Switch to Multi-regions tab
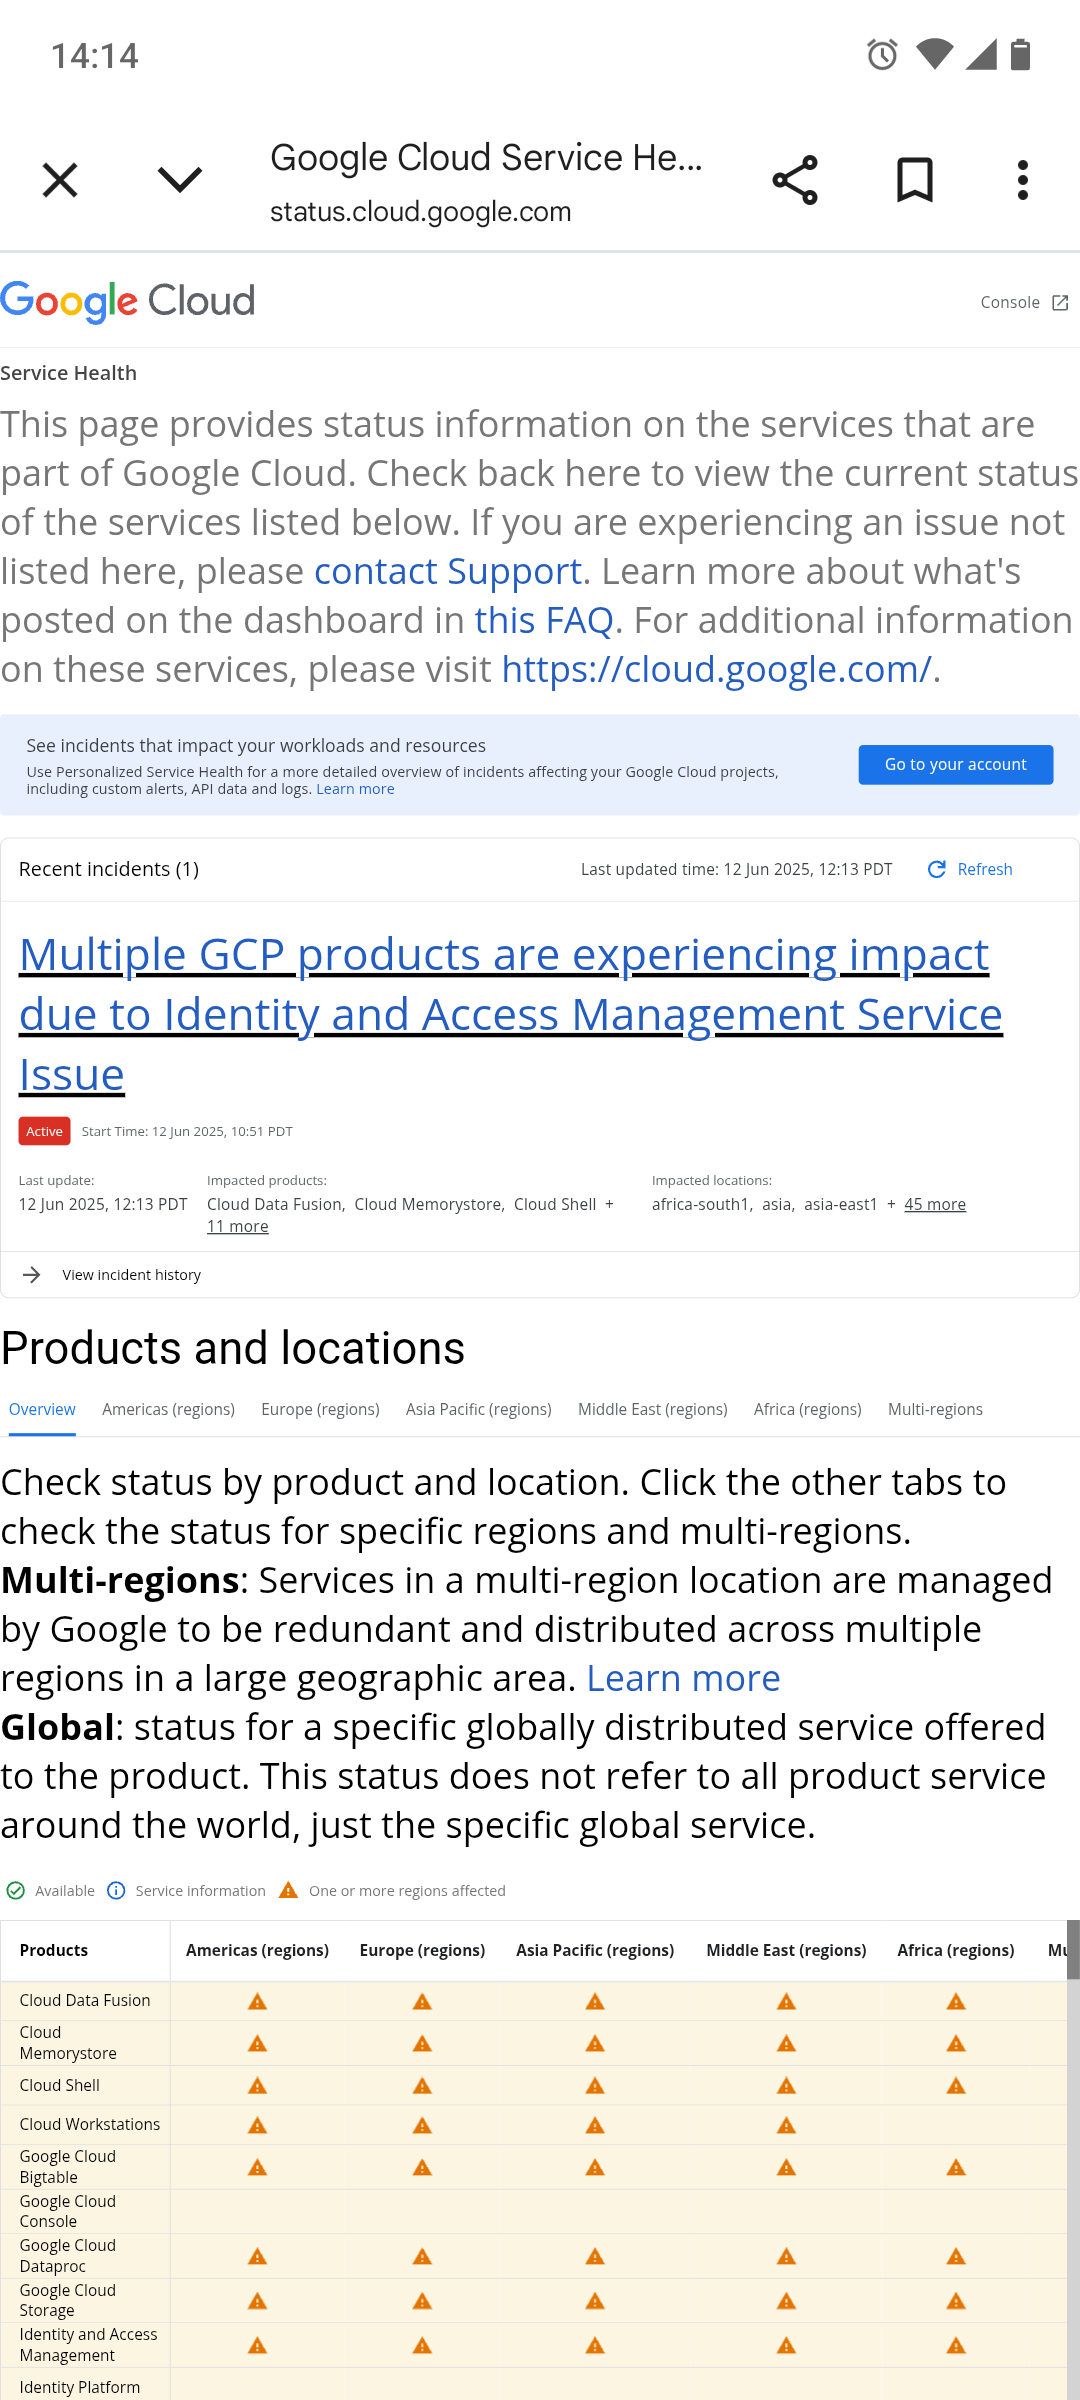 (x=935, y=1409)
